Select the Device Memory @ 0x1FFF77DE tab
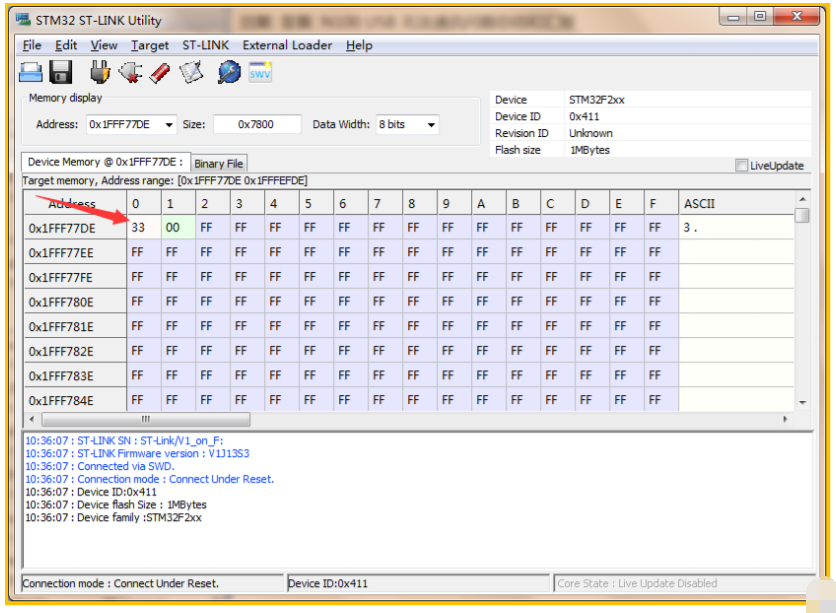Viewport: 836px width, 613px height. [106, 162]
